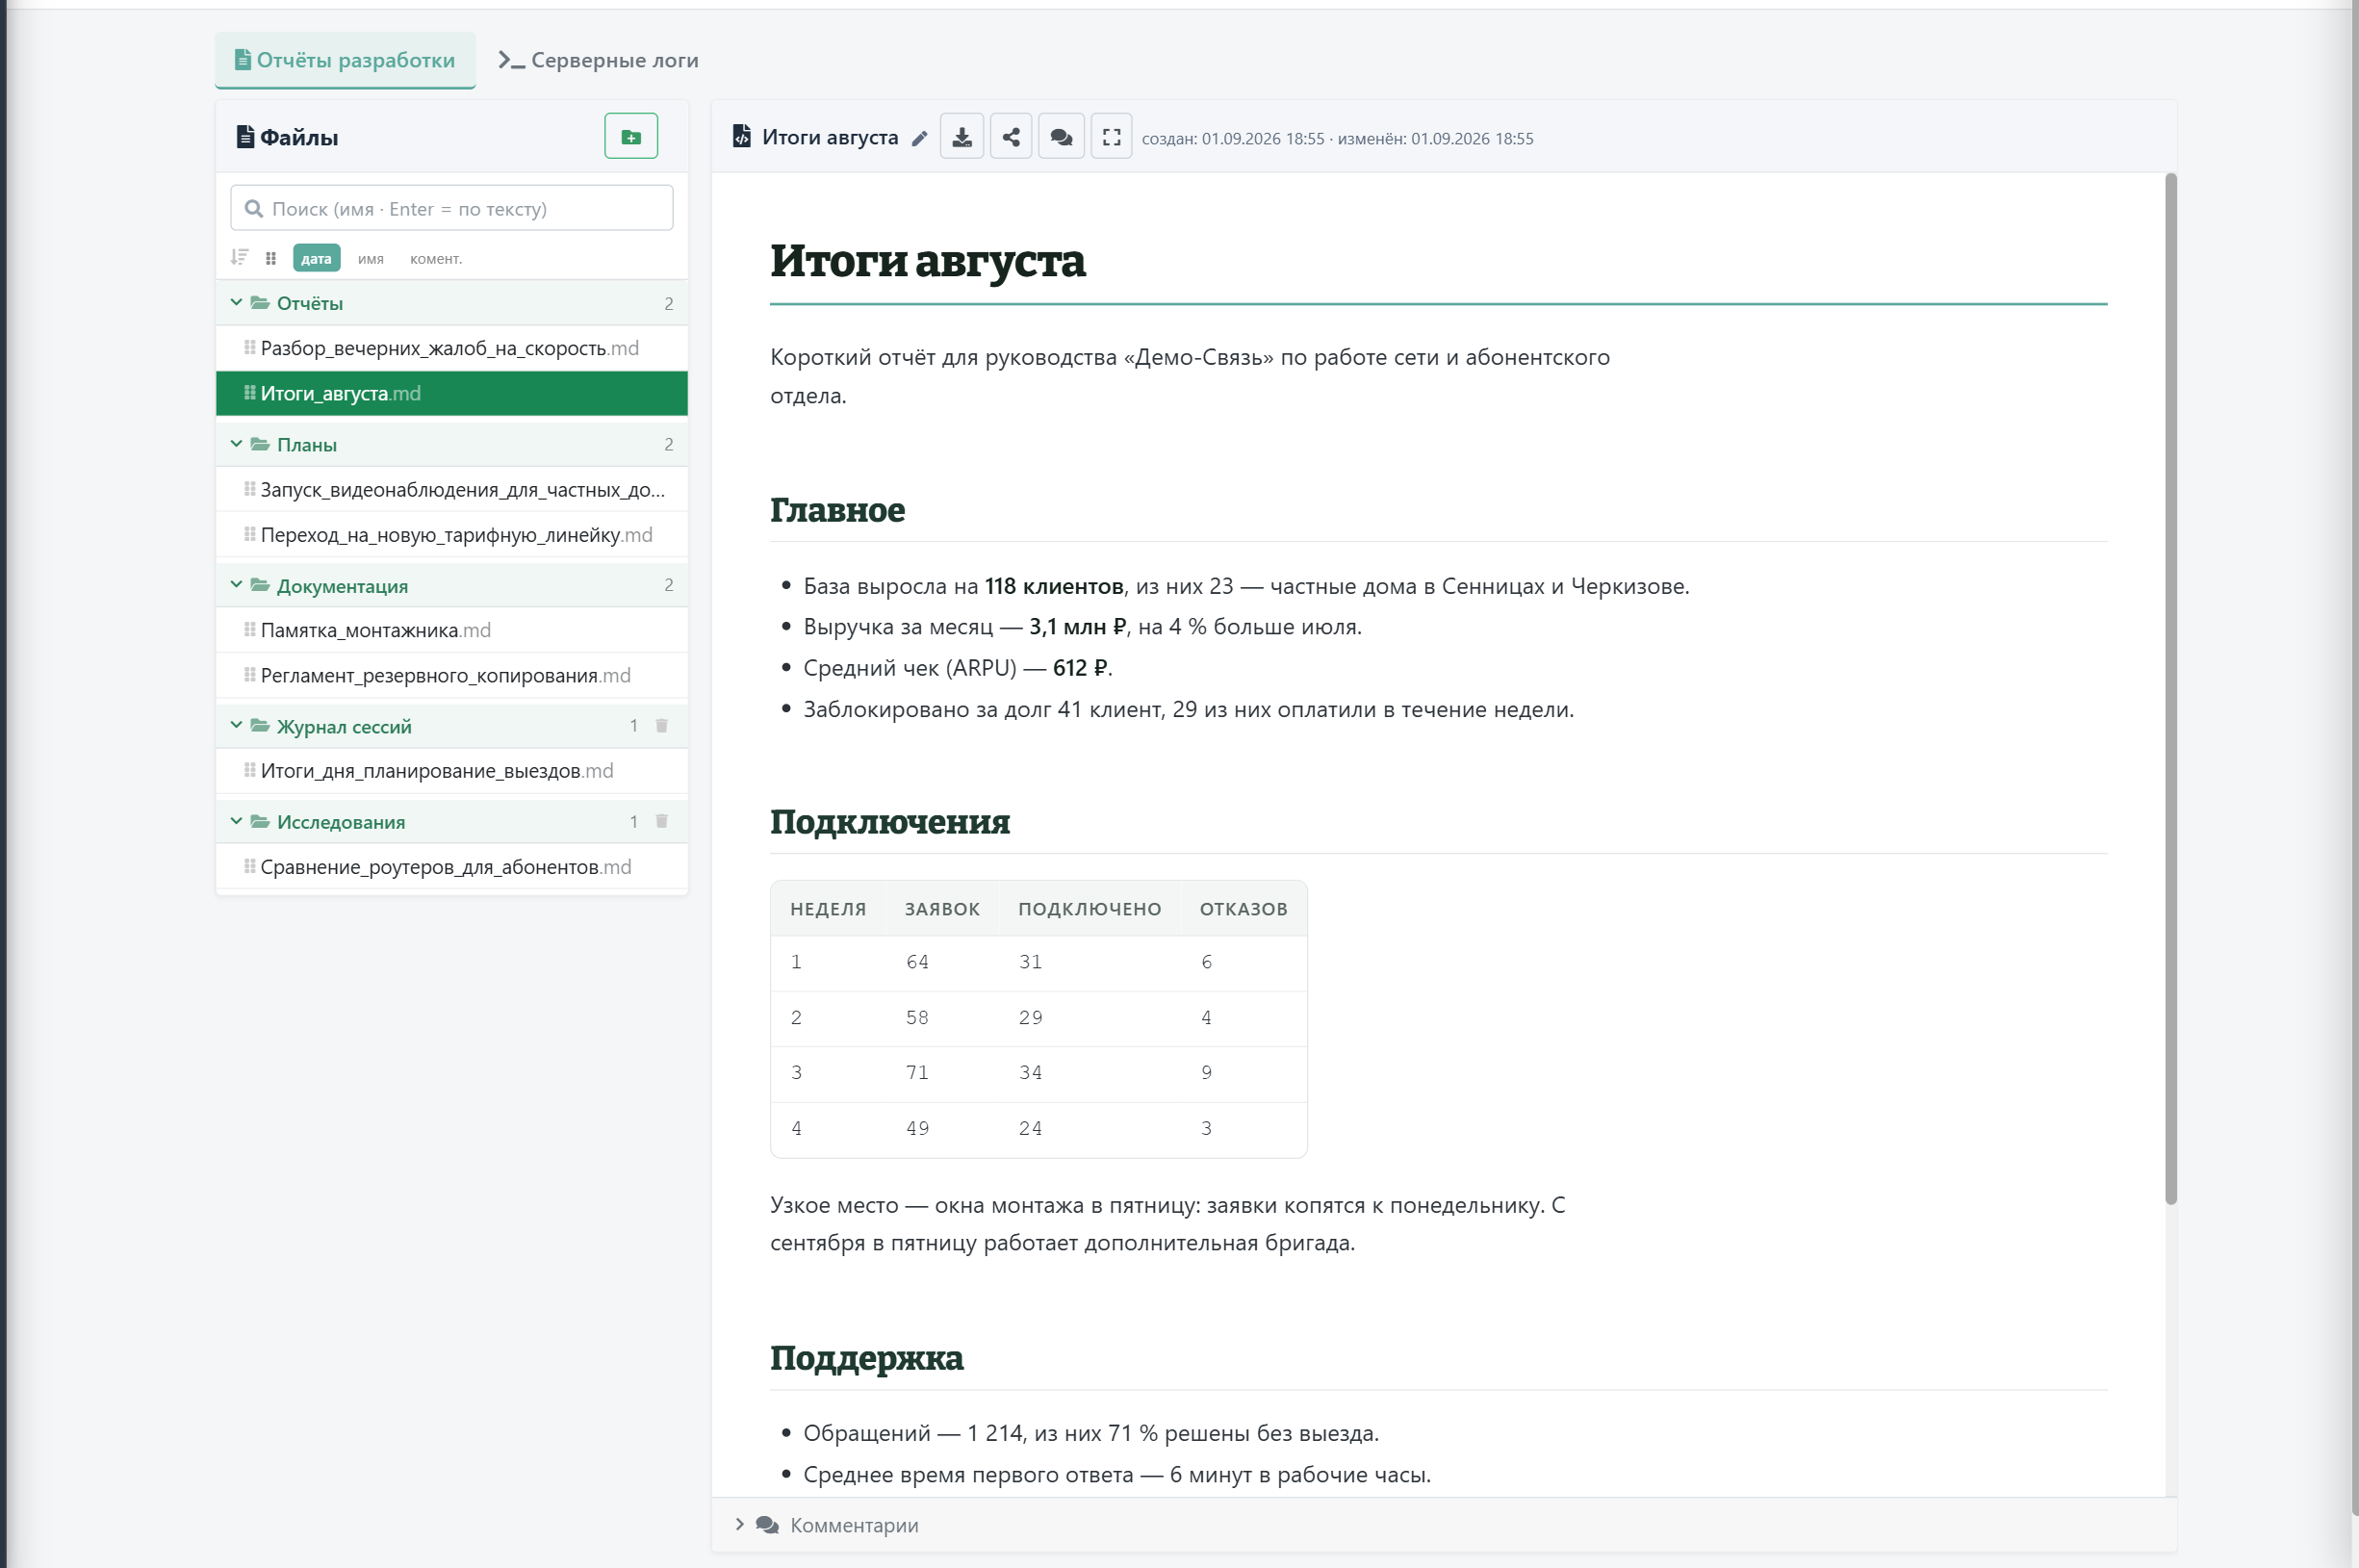This screenshot has width=2359, height=1568.
Task: Click the file search input field
Action: point(452,208)
